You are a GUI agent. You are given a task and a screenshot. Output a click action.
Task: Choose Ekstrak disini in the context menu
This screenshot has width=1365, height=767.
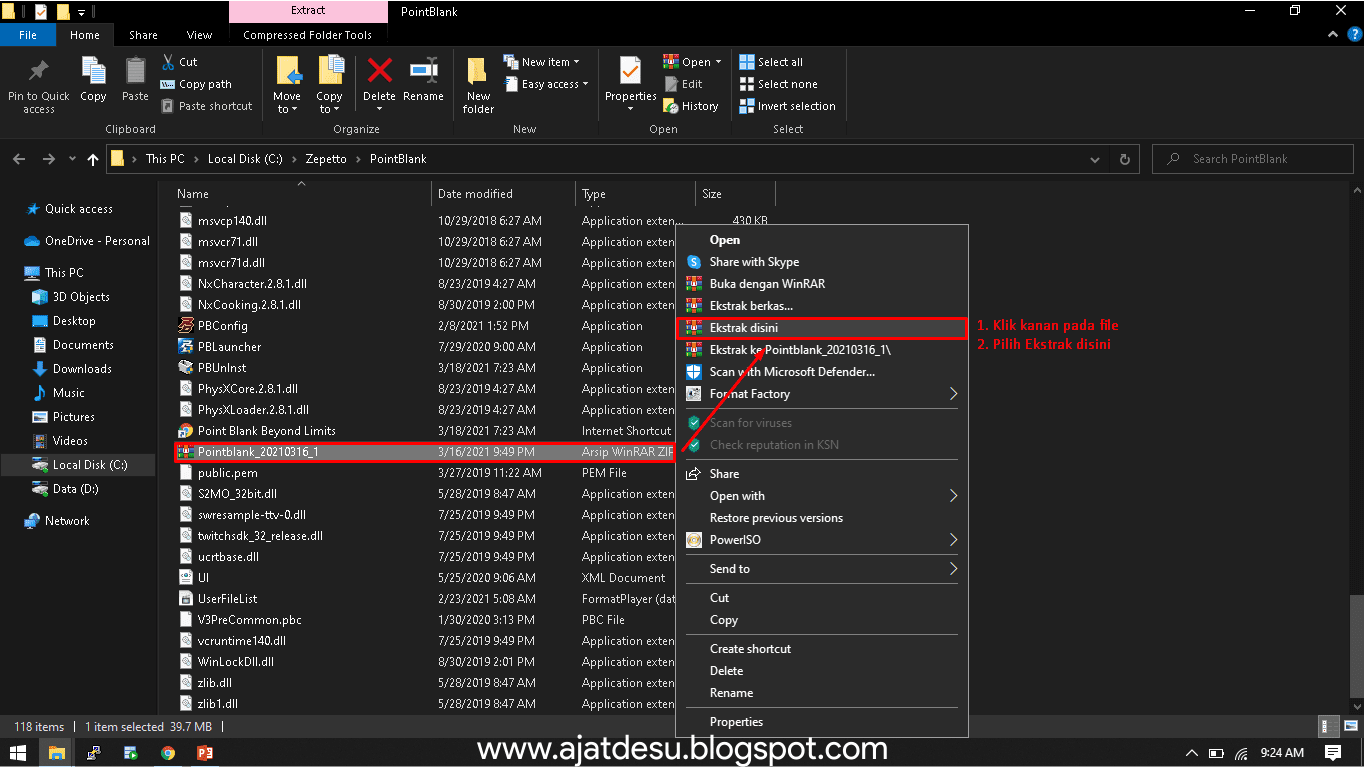822,328
